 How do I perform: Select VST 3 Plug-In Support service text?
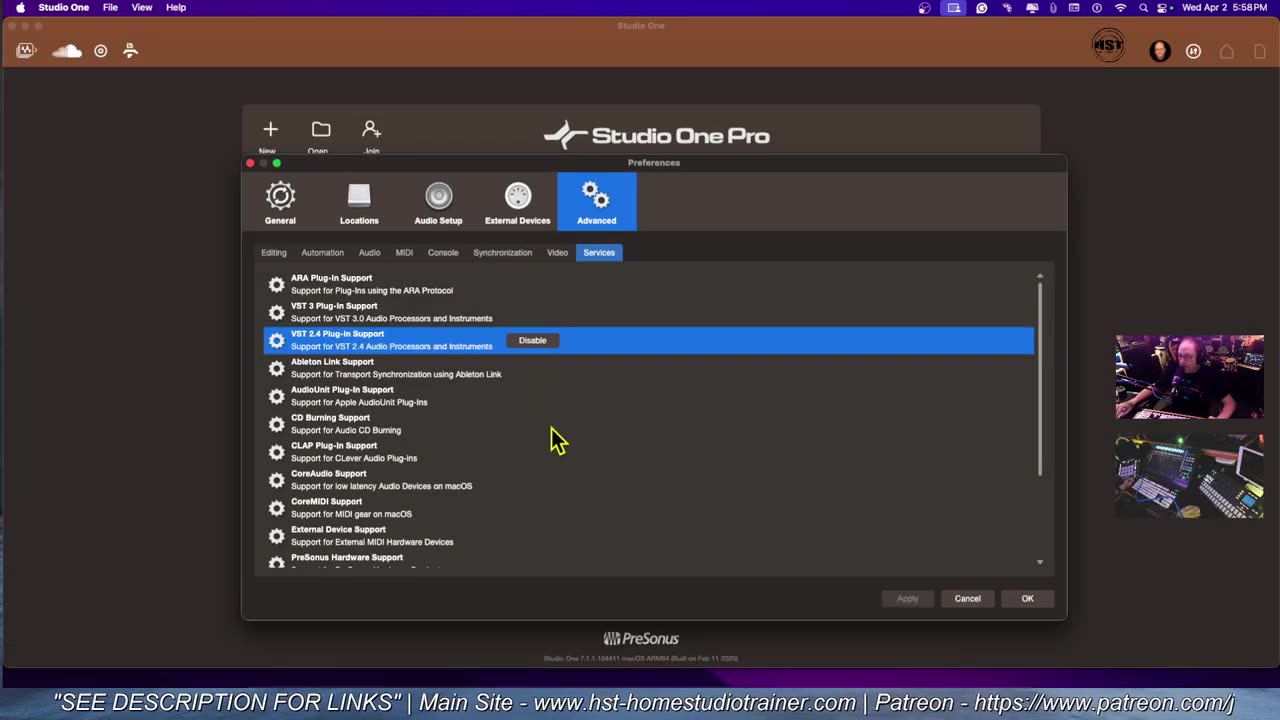point(392,313)
